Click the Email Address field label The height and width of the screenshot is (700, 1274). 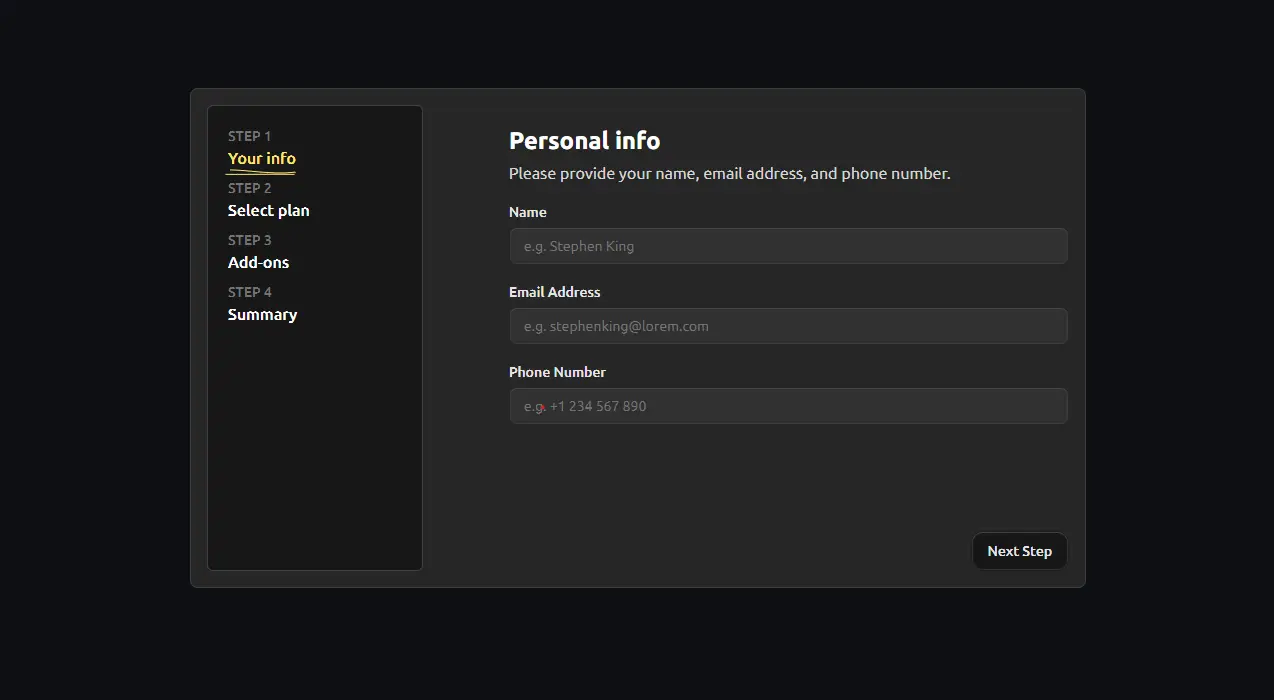point(555,292)
